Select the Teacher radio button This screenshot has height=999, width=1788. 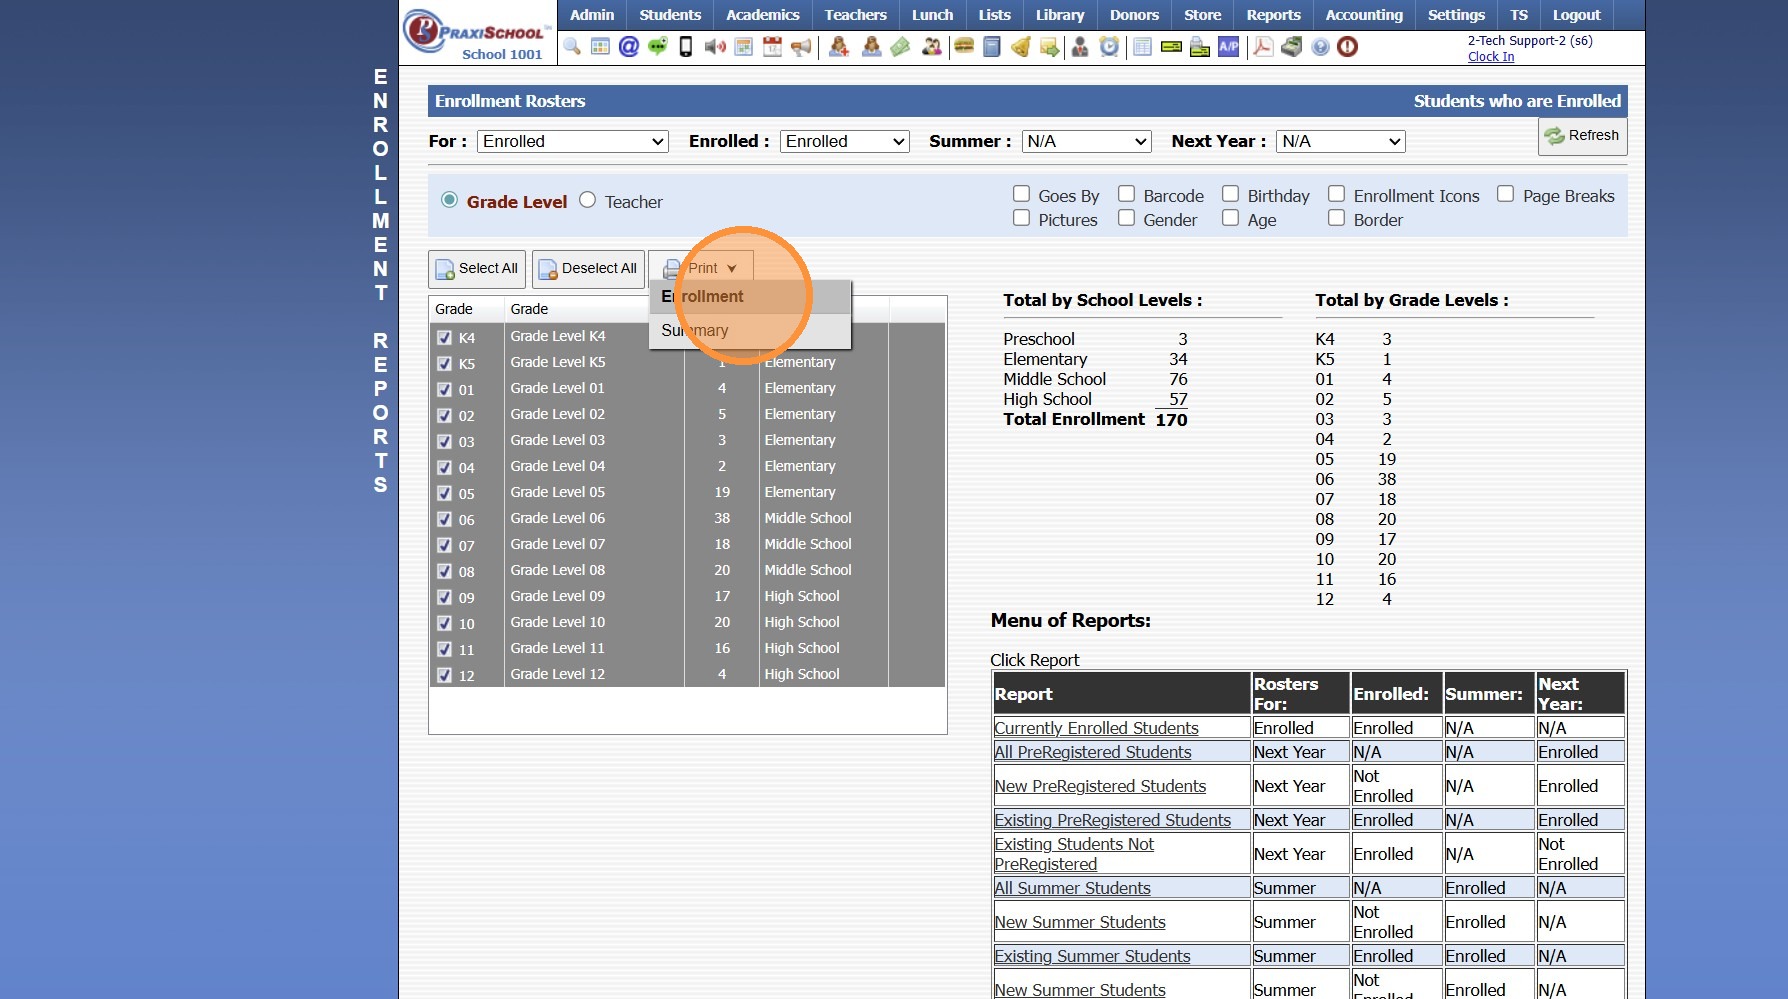click(587, 200)
